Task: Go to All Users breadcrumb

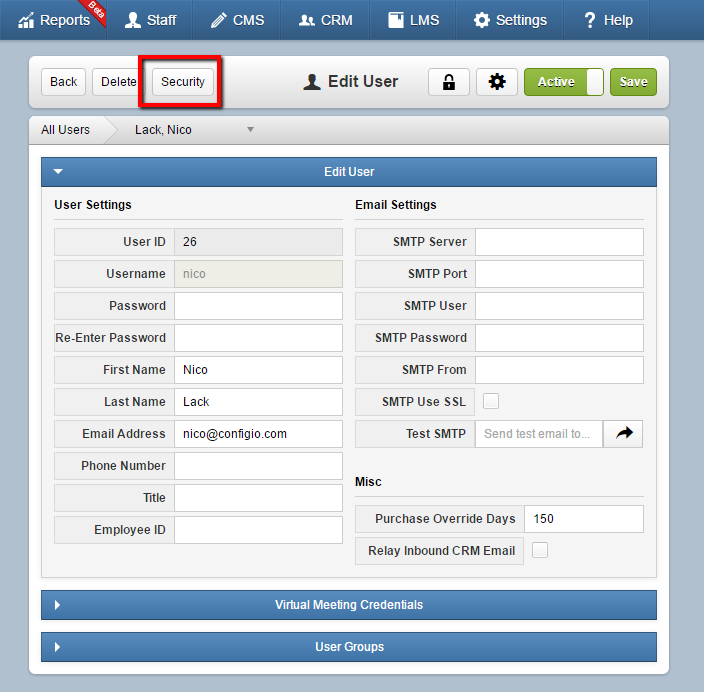Action: coord(66,130)
